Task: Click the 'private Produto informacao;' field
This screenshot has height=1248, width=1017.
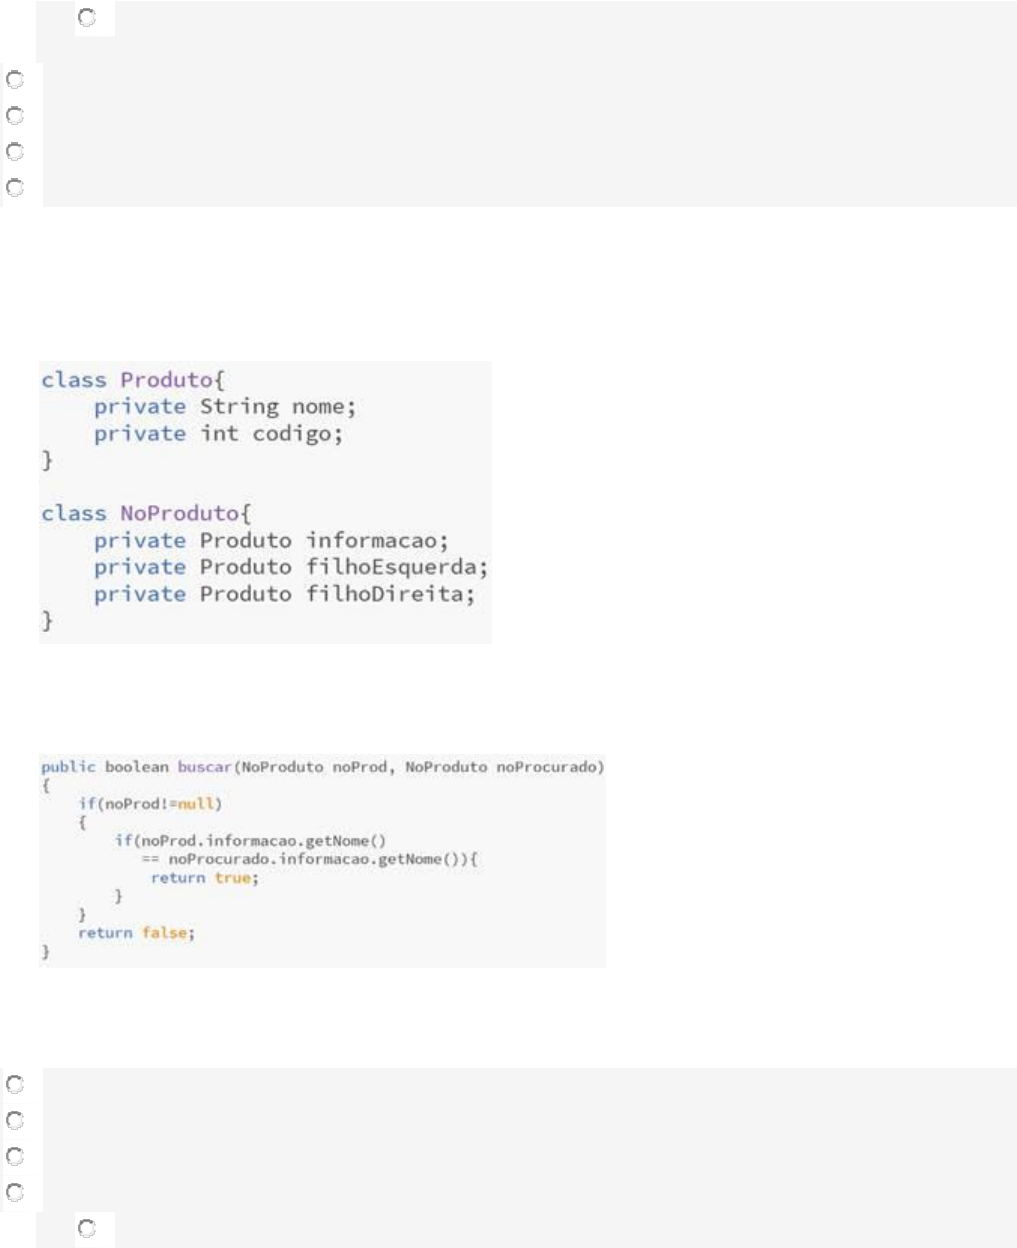Action: coord(271,540)
